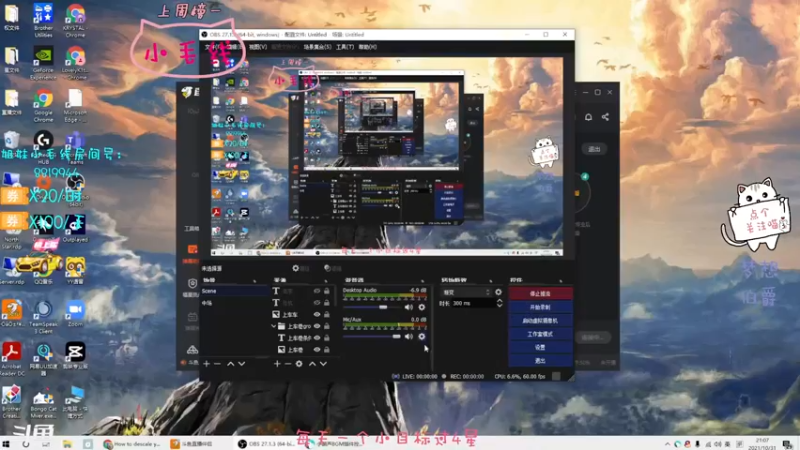Screen dimensions: 800x450
Task: Open Acrobat Reader DC desktop shortcut
Action: click(12, 359)
